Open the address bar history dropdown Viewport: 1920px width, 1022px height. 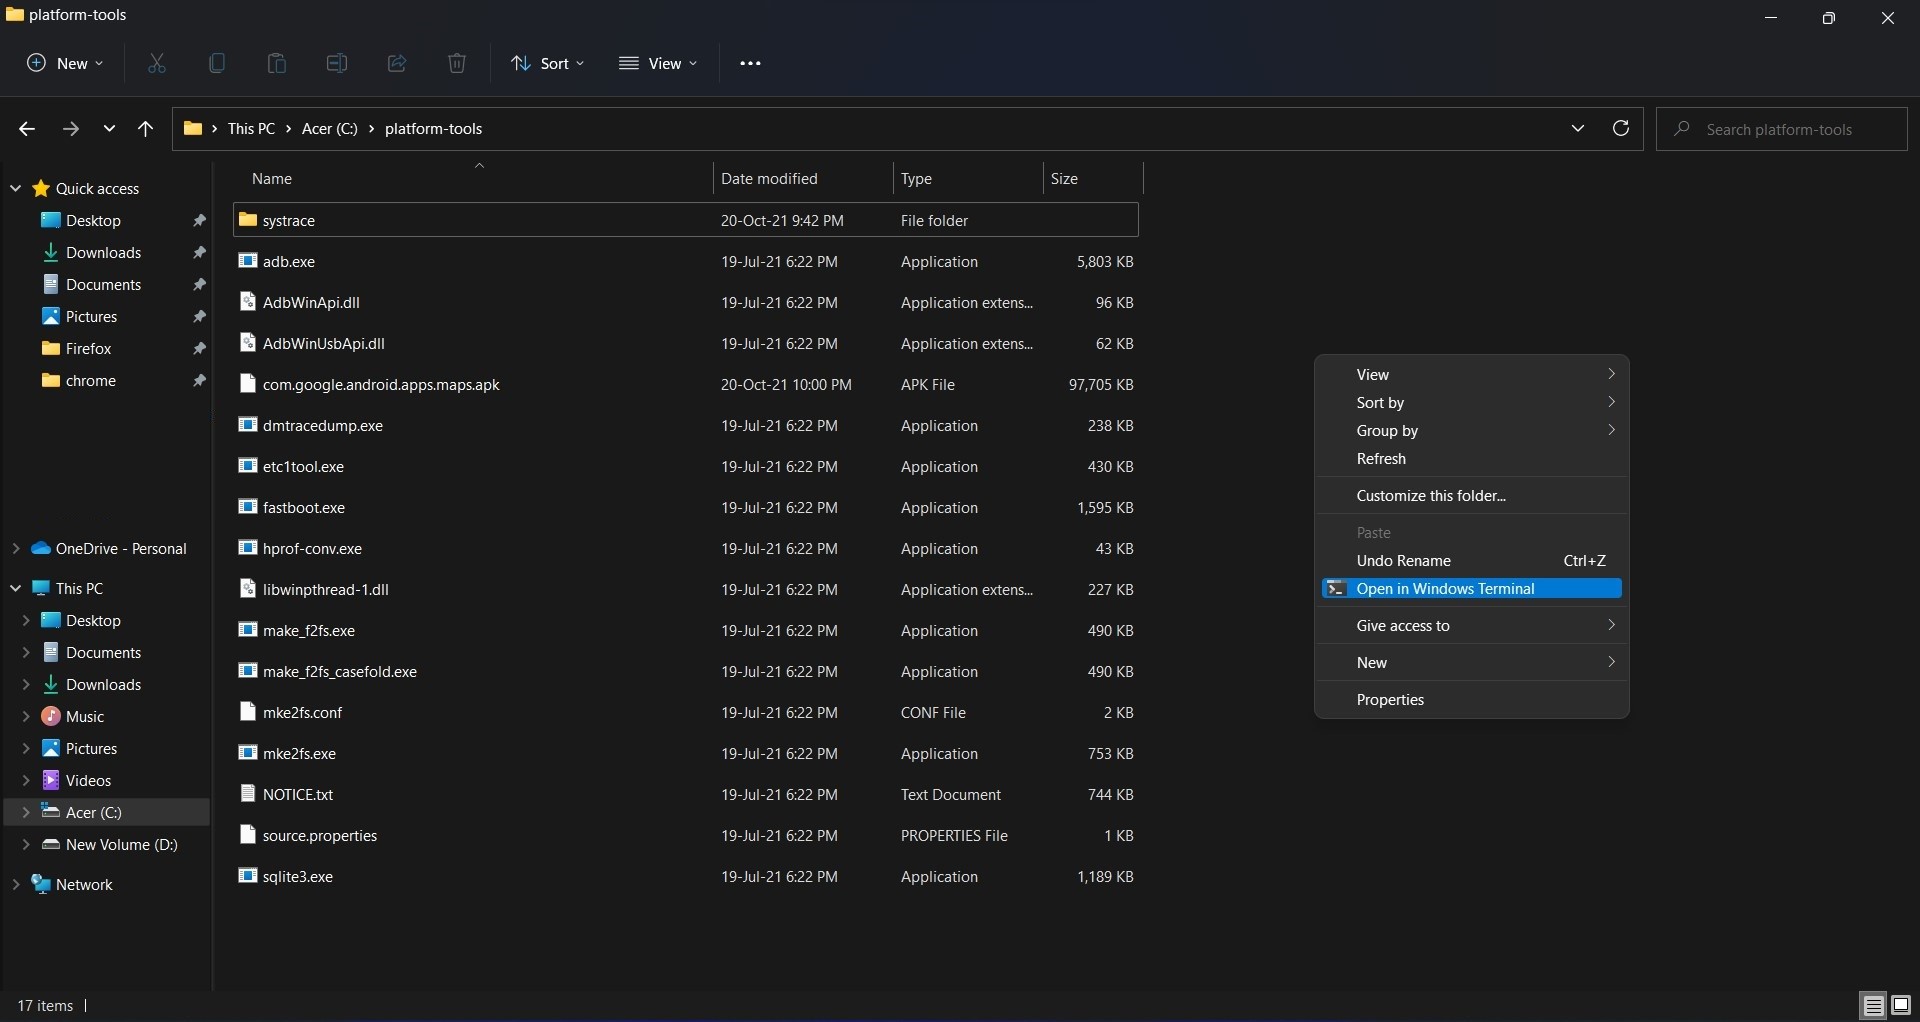pyautogui.click(x=1578, y=129)
